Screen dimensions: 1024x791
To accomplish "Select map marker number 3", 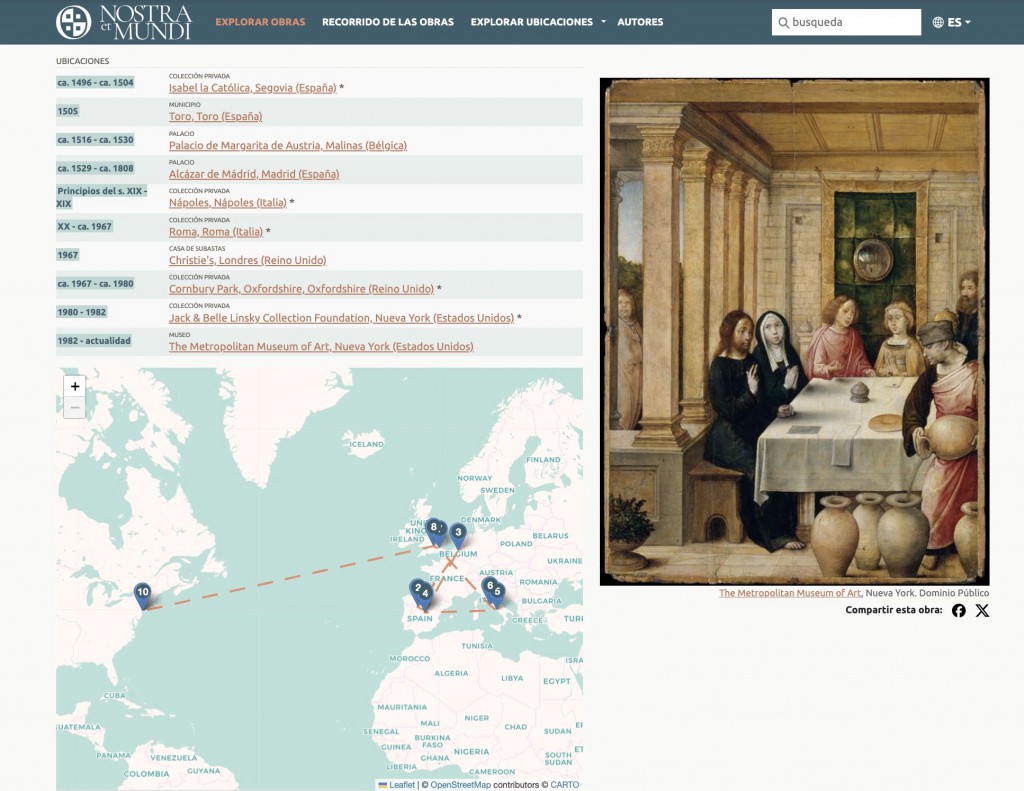I will tap(458, 536).
